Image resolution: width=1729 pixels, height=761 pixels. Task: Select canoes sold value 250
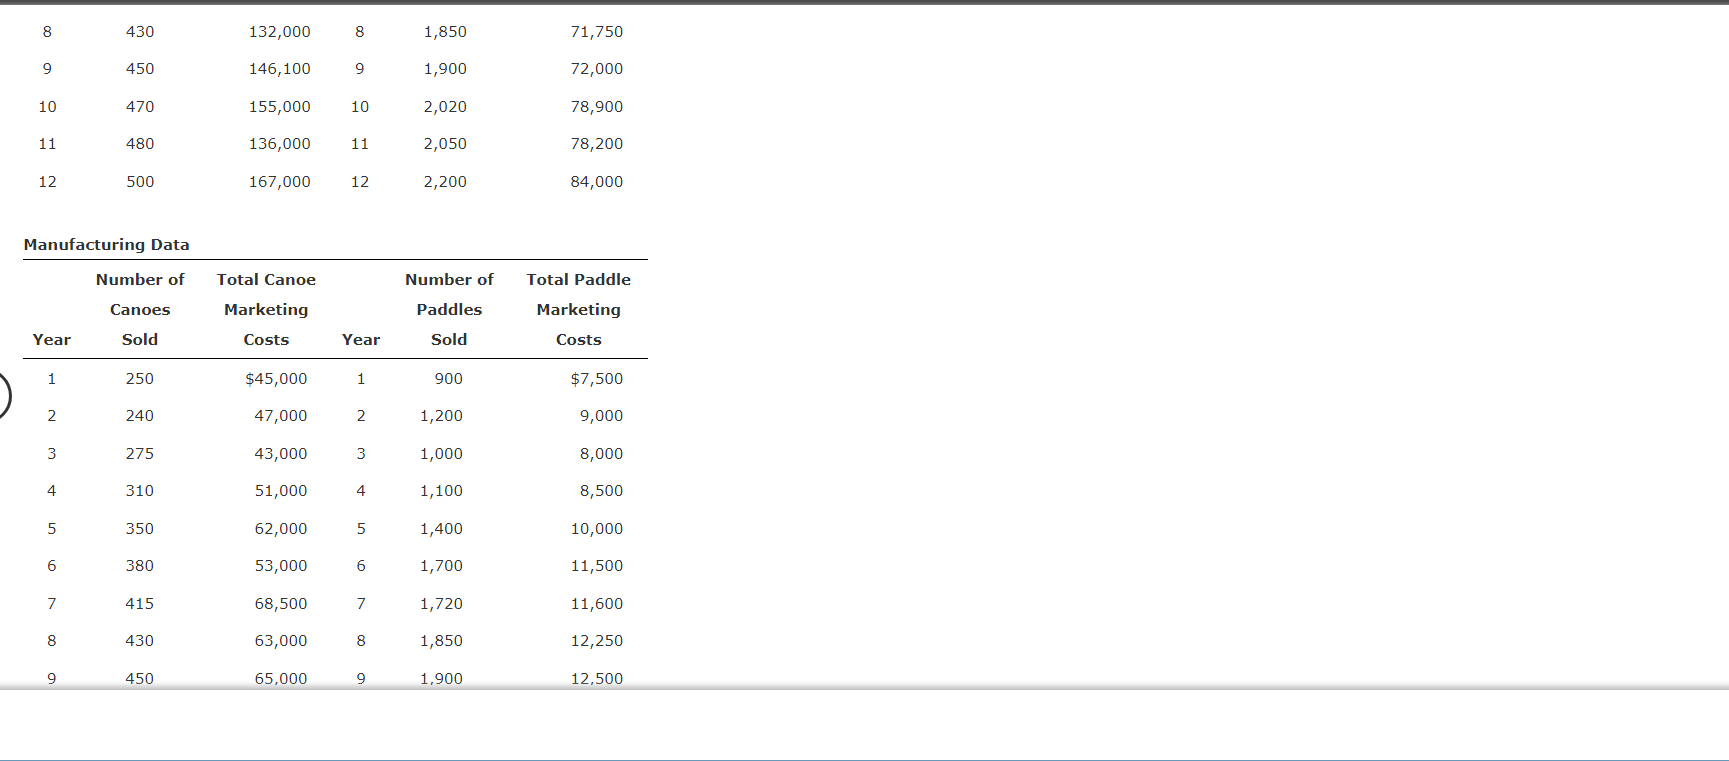point(140,379)
